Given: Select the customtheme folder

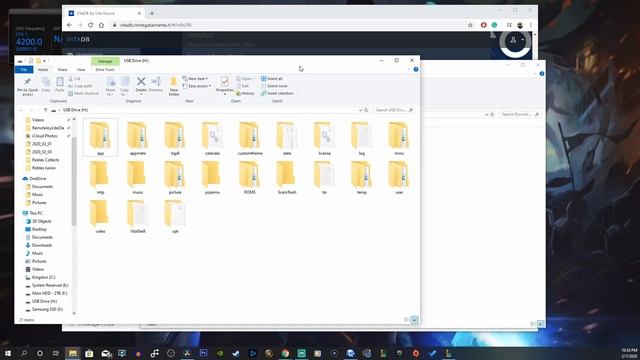Looking at the screenshot, I should (250, 138).
